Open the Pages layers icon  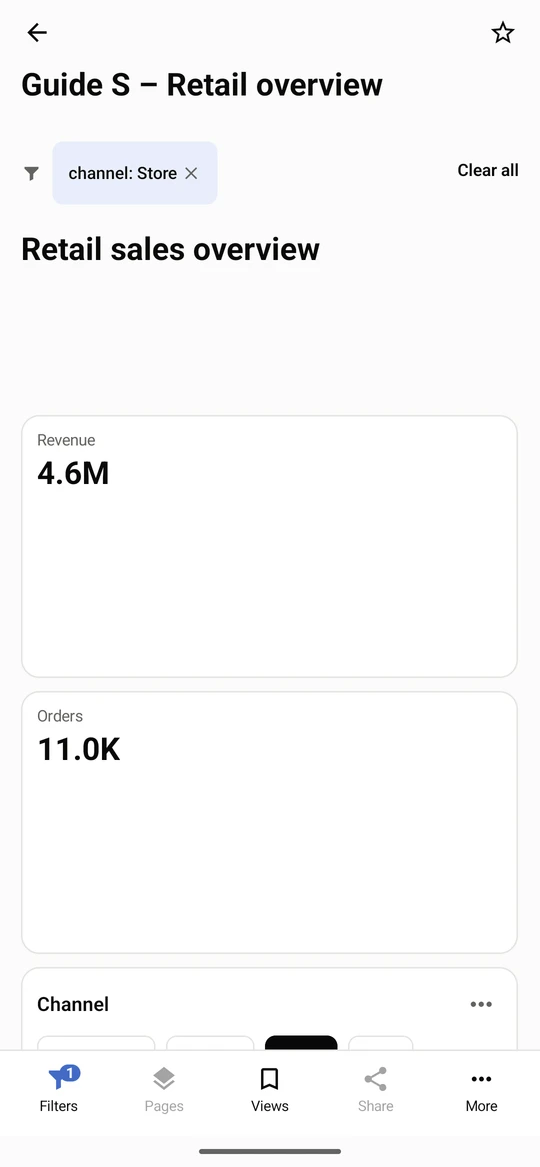point(164,1078)
